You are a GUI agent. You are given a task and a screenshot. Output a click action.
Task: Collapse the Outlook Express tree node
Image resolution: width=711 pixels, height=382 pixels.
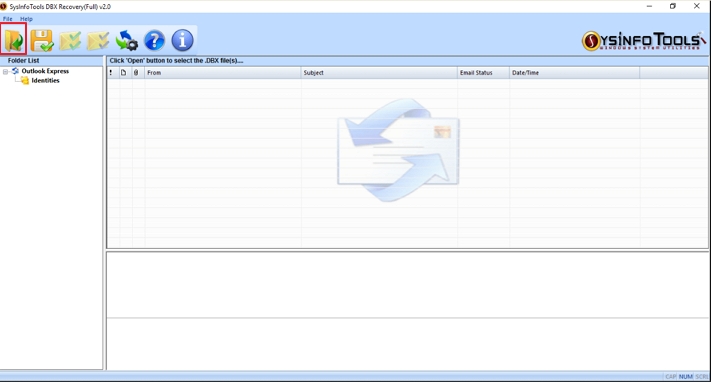pyautogui.click(x=5, y=71)
